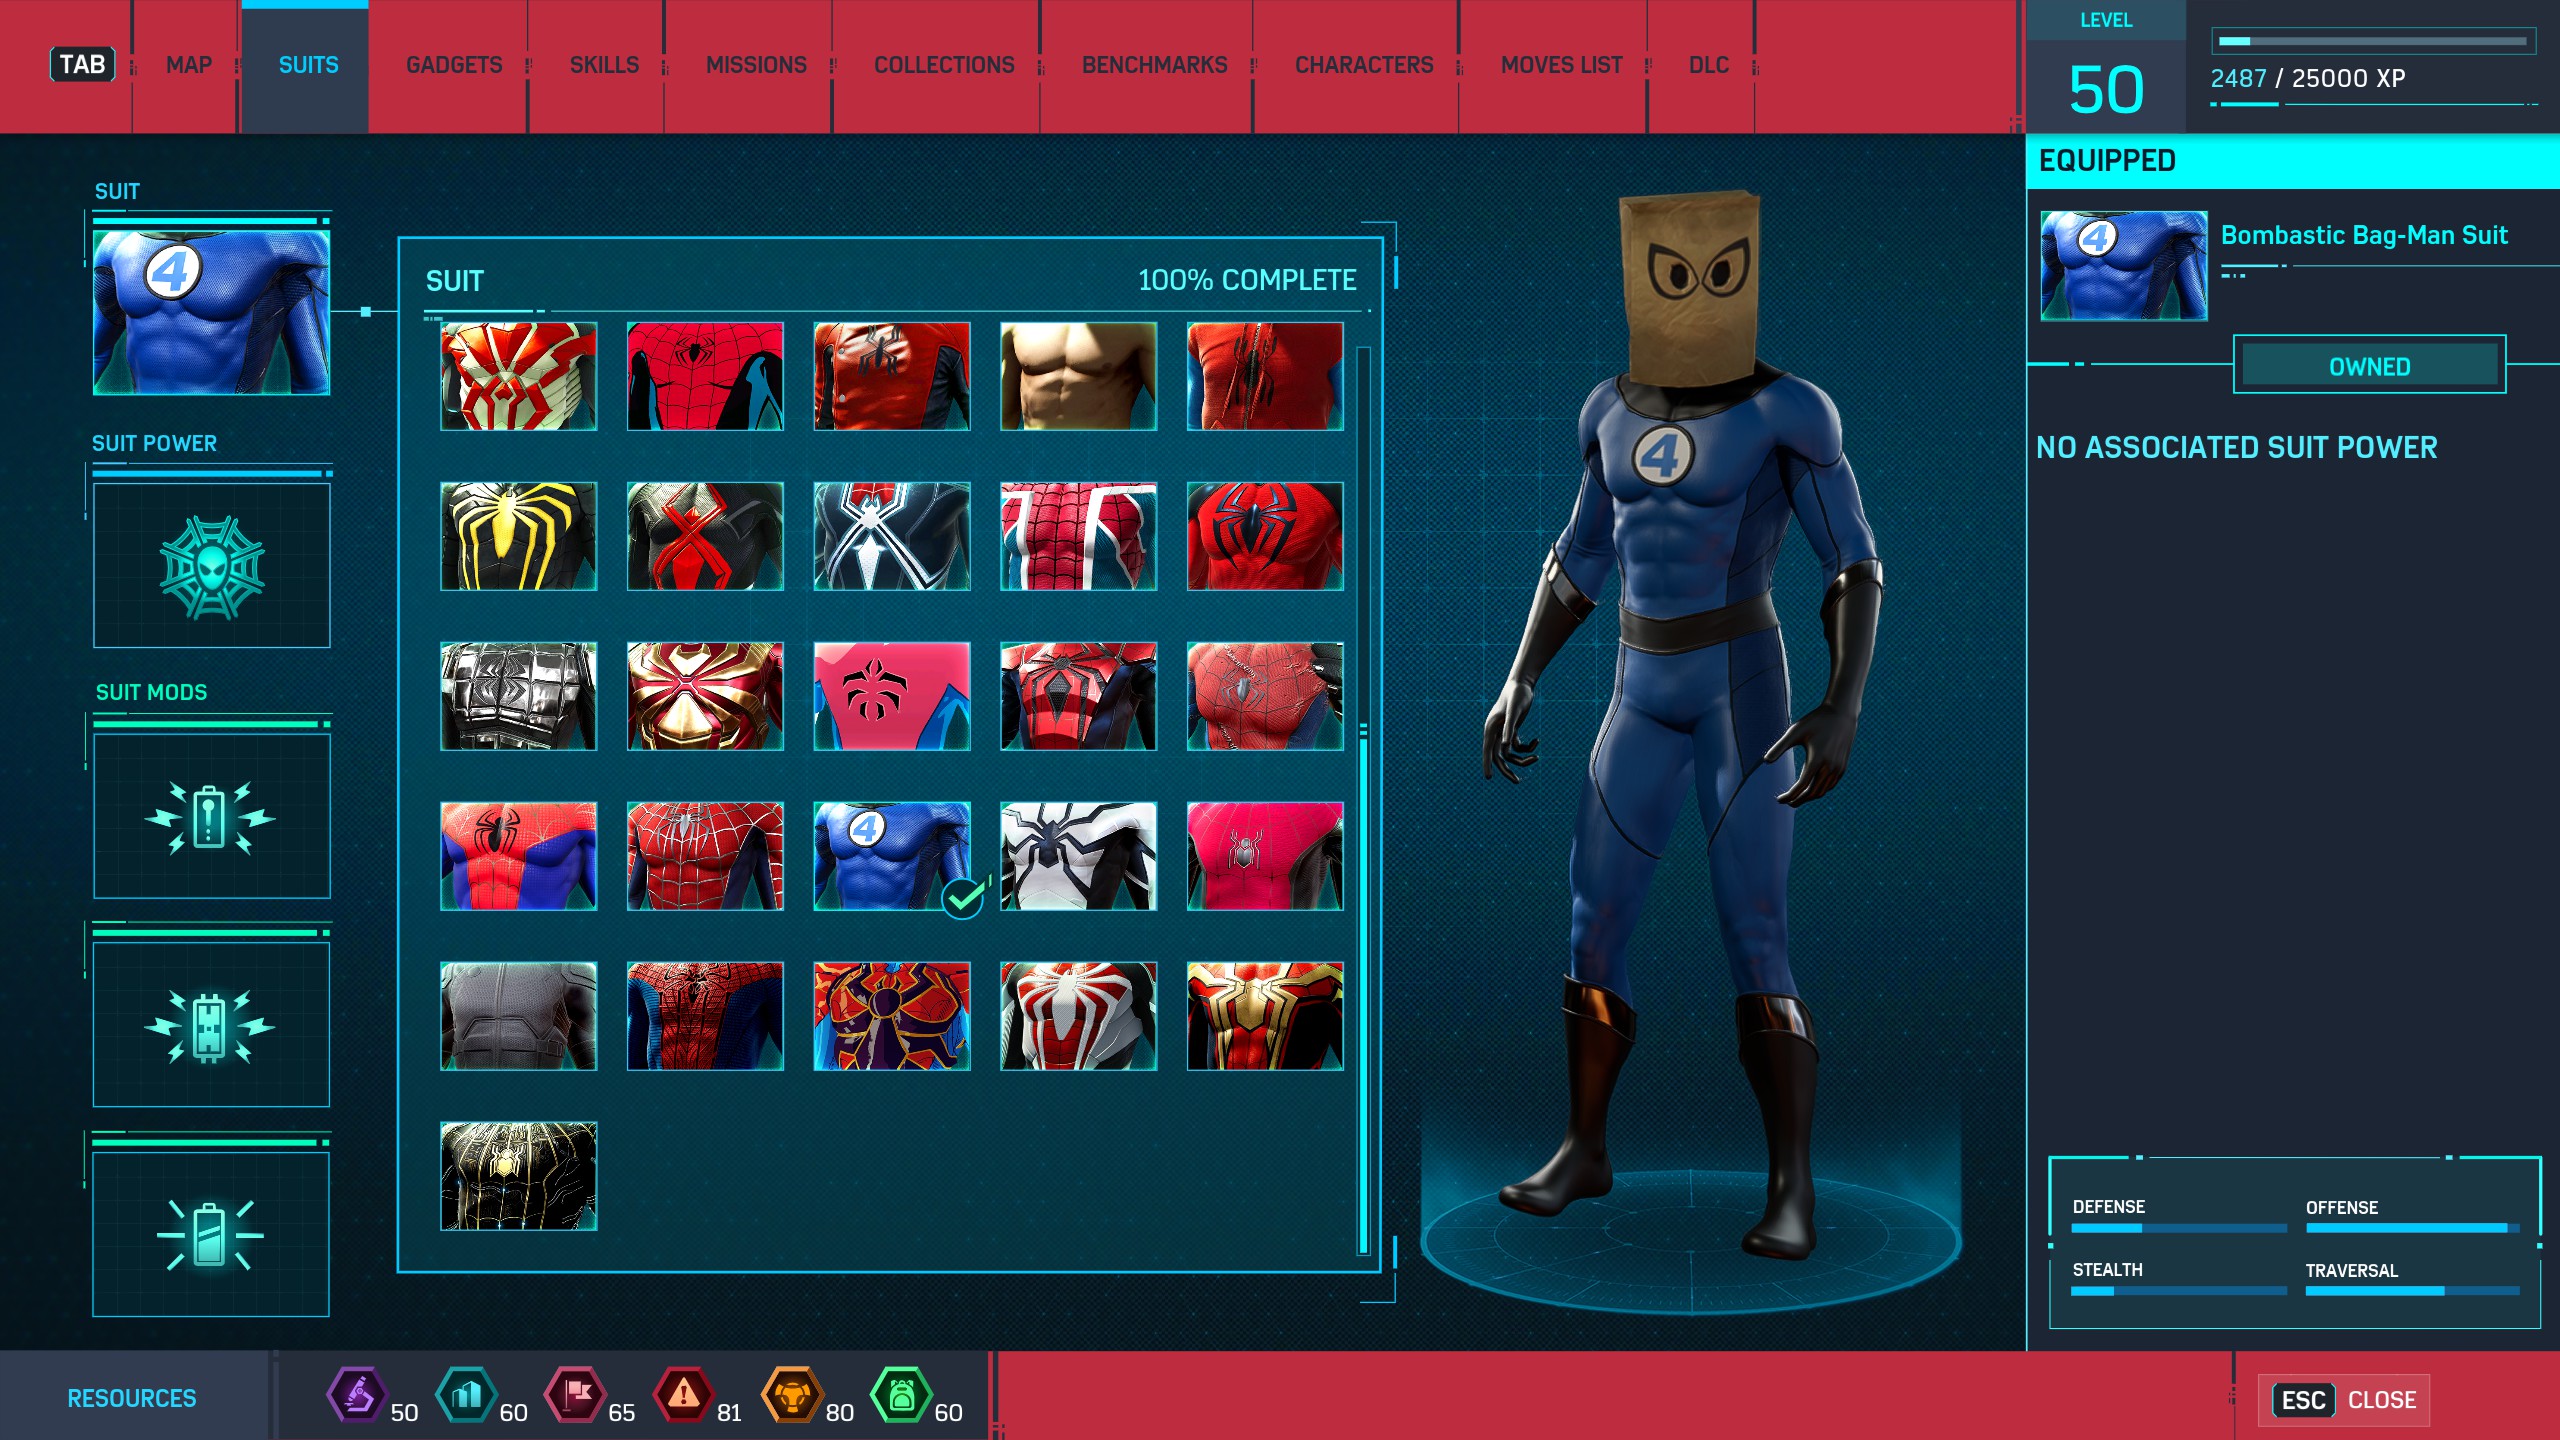Go to the Moves List tab
The width and height of the screenshot is (2560, 1440).
(x=1561, y=65)
